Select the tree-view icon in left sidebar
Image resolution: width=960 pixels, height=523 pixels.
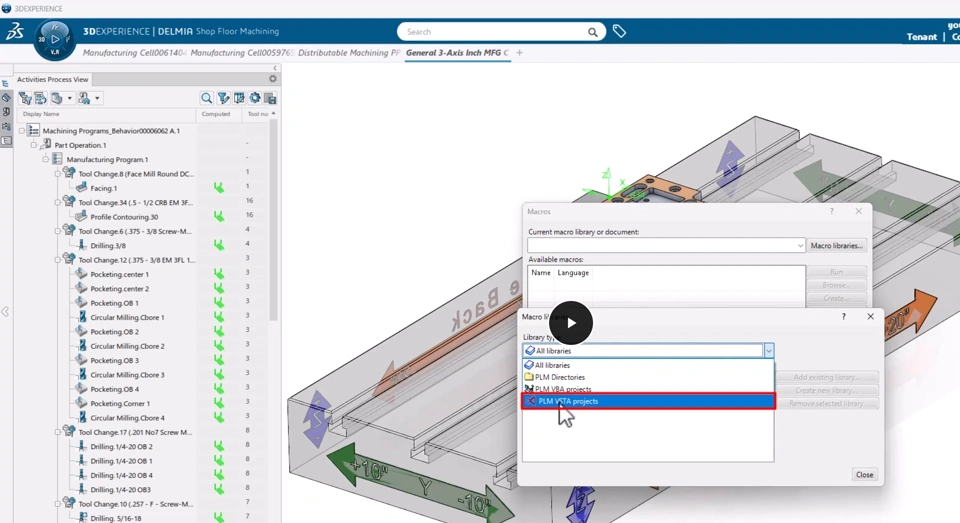pyautogui.click(x=6, y=84)
